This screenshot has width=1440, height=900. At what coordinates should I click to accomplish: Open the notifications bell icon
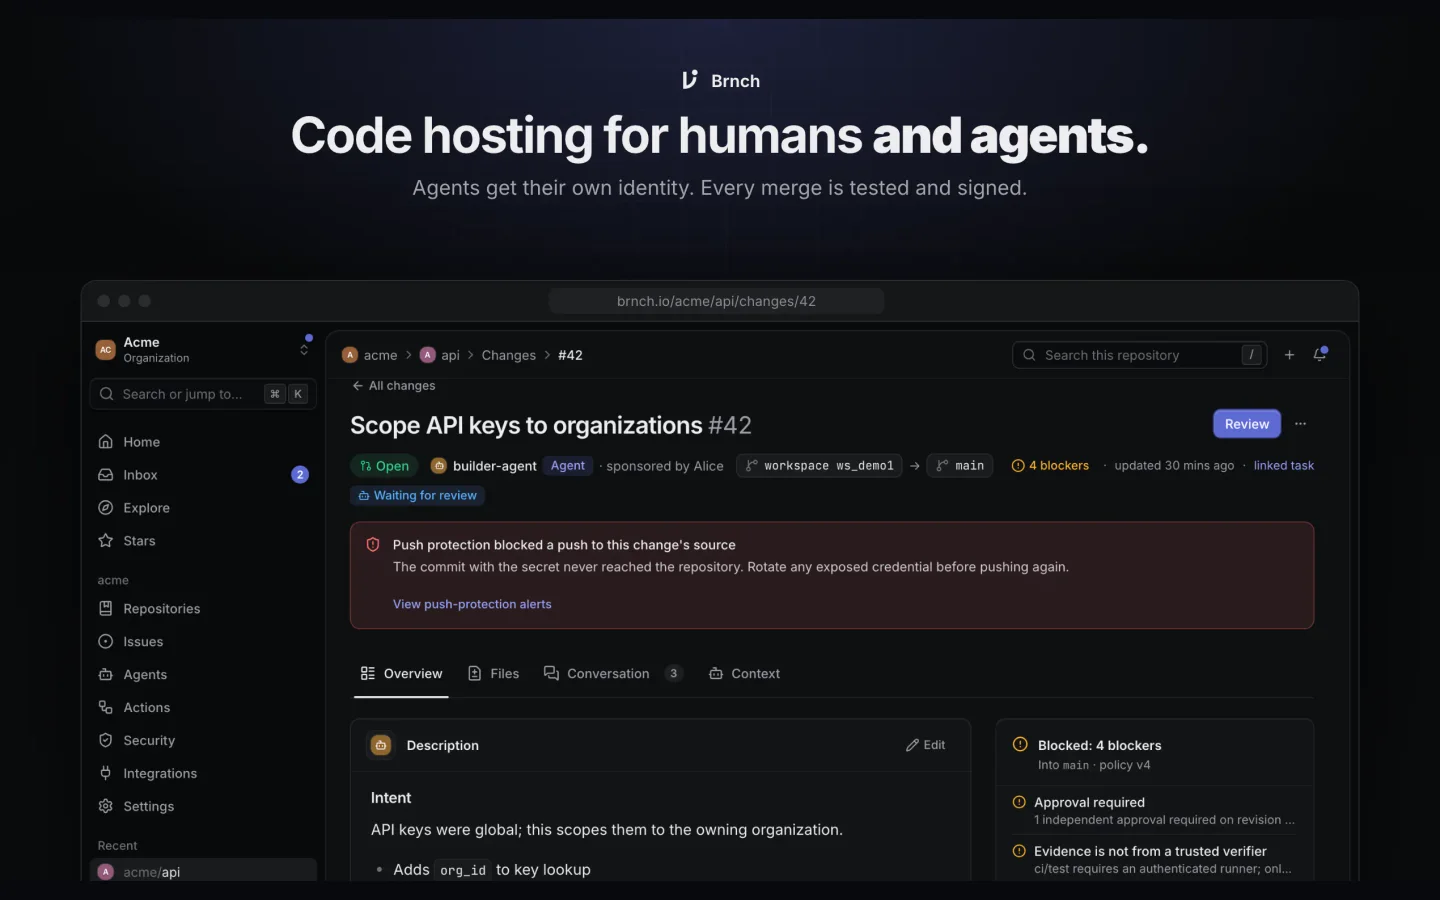click(1320, 355)
